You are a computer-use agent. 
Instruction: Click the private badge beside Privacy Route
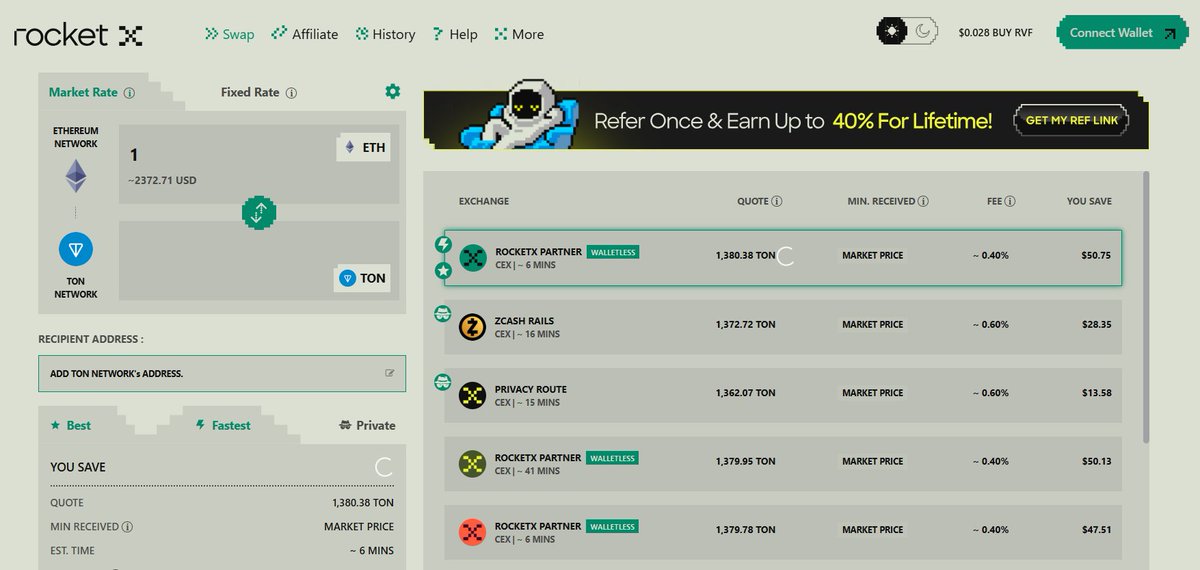(x=444, y=381)
